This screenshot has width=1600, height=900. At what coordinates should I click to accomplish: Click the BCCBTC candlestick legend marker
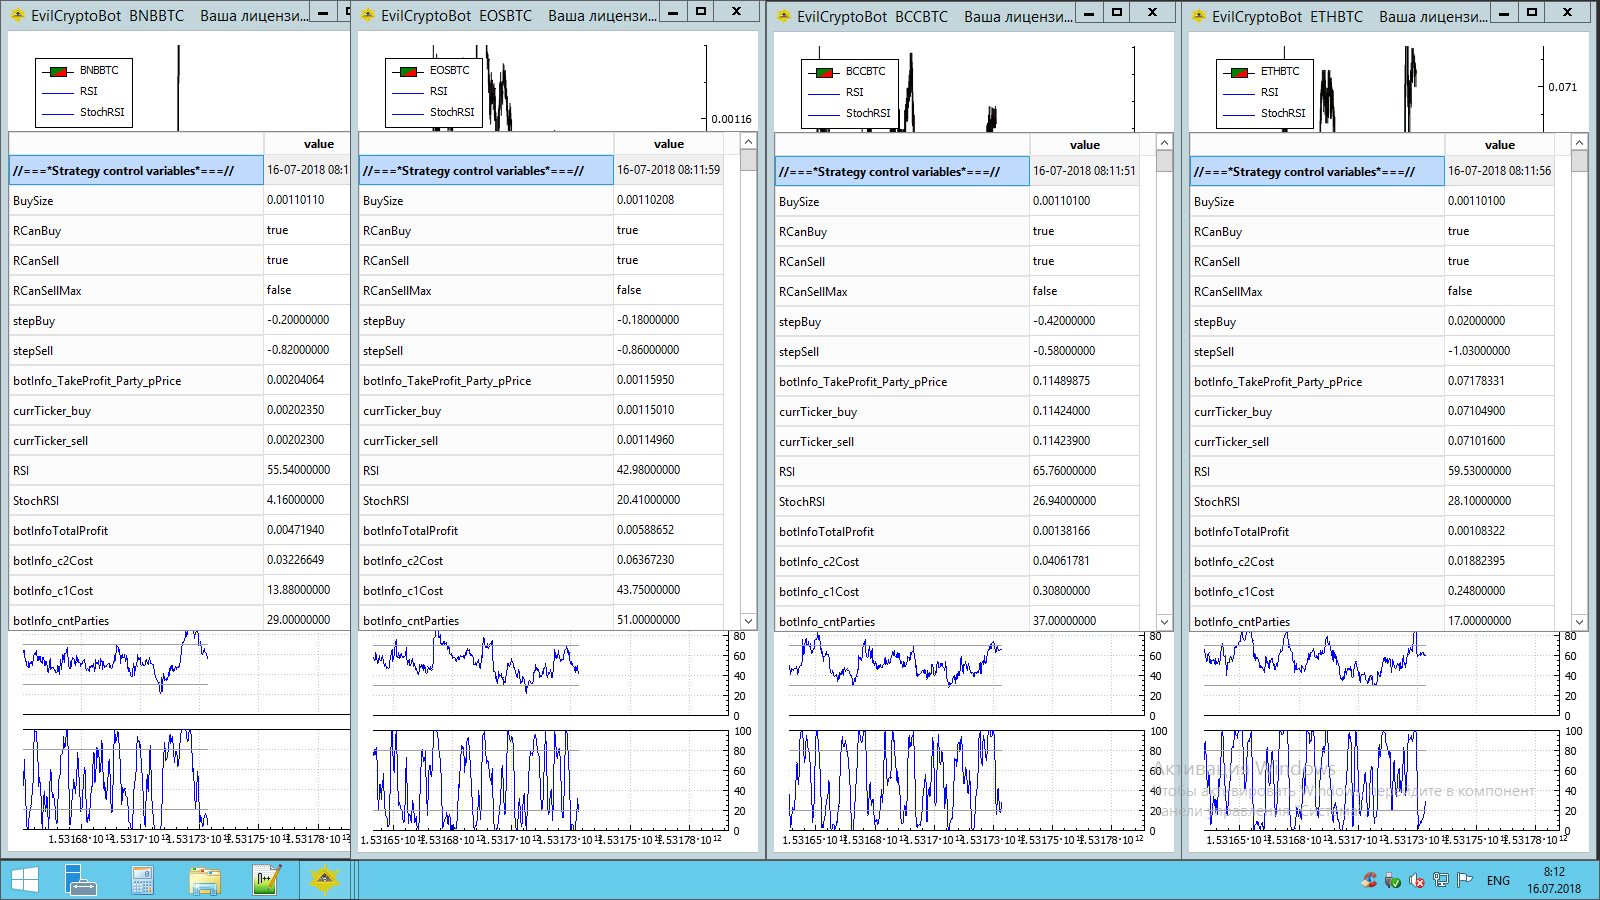tap(824, 72)
